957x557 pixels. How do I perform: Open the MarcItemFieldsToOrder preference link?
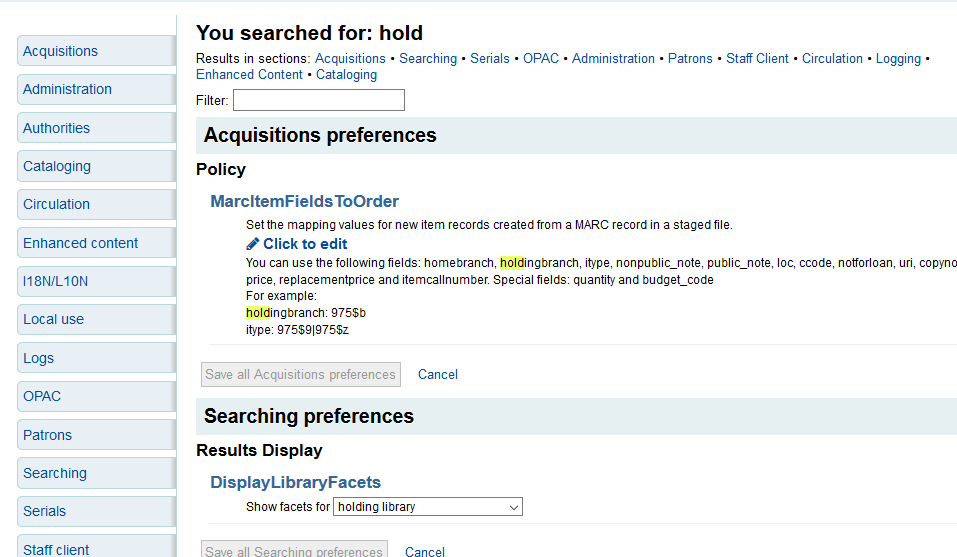point(304,201)
